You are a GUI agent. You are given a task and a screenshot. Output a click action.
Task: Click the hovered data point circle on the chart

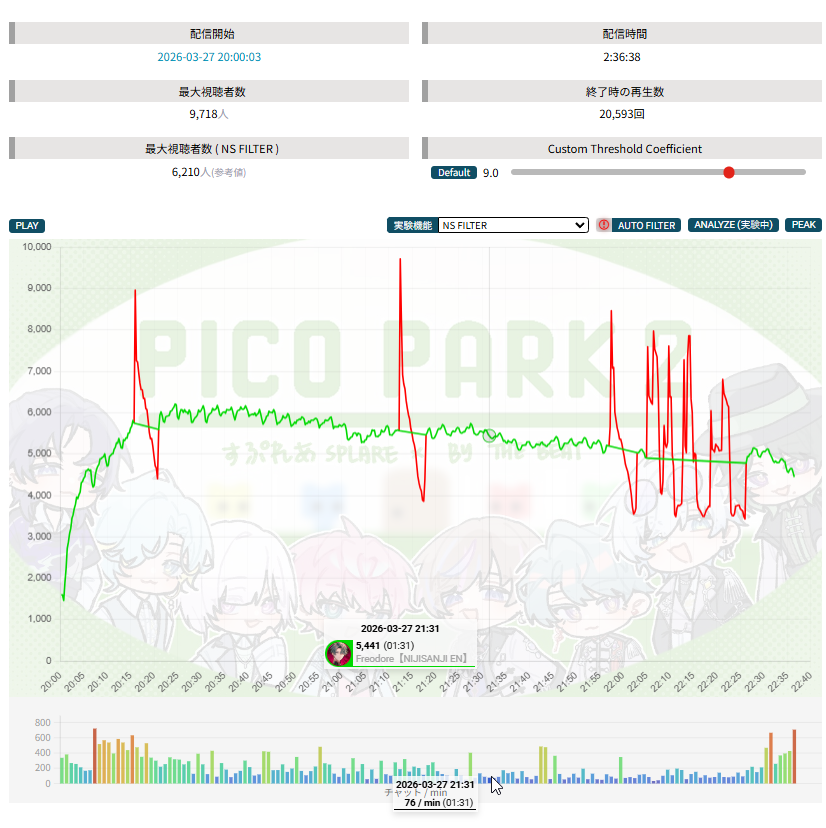coord(489,435)
